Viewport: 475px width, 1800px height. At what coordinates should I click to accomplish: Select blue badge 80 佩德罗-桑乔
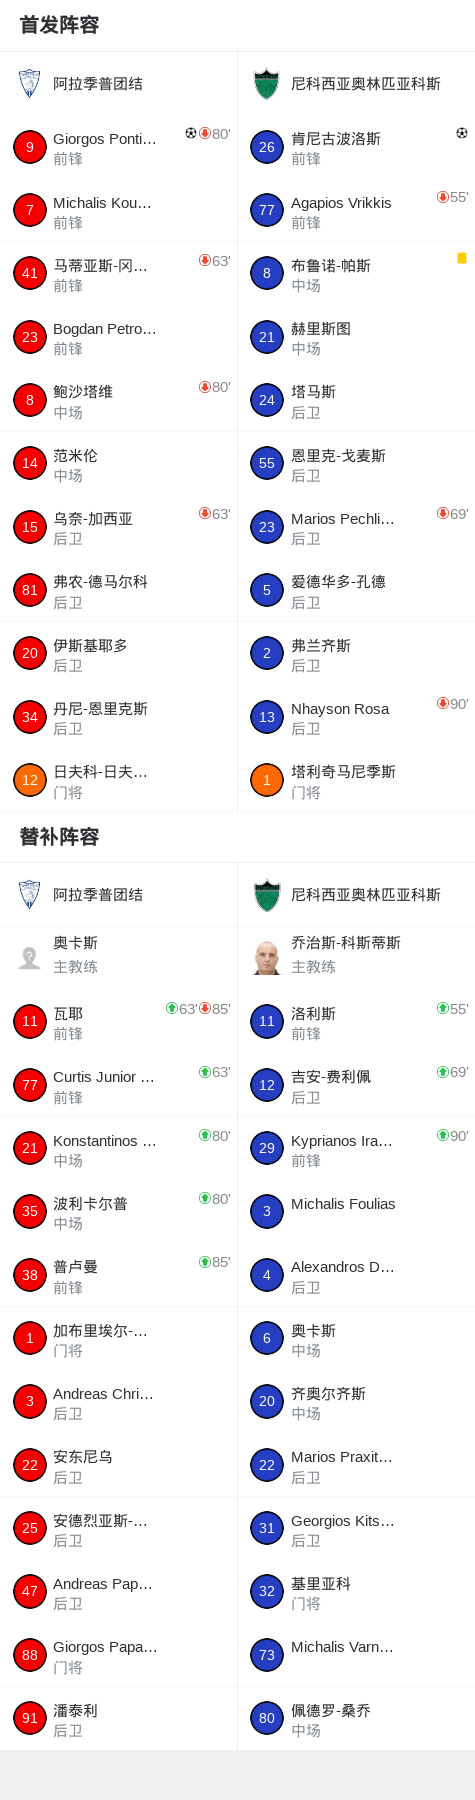(x=267, y=1718)
